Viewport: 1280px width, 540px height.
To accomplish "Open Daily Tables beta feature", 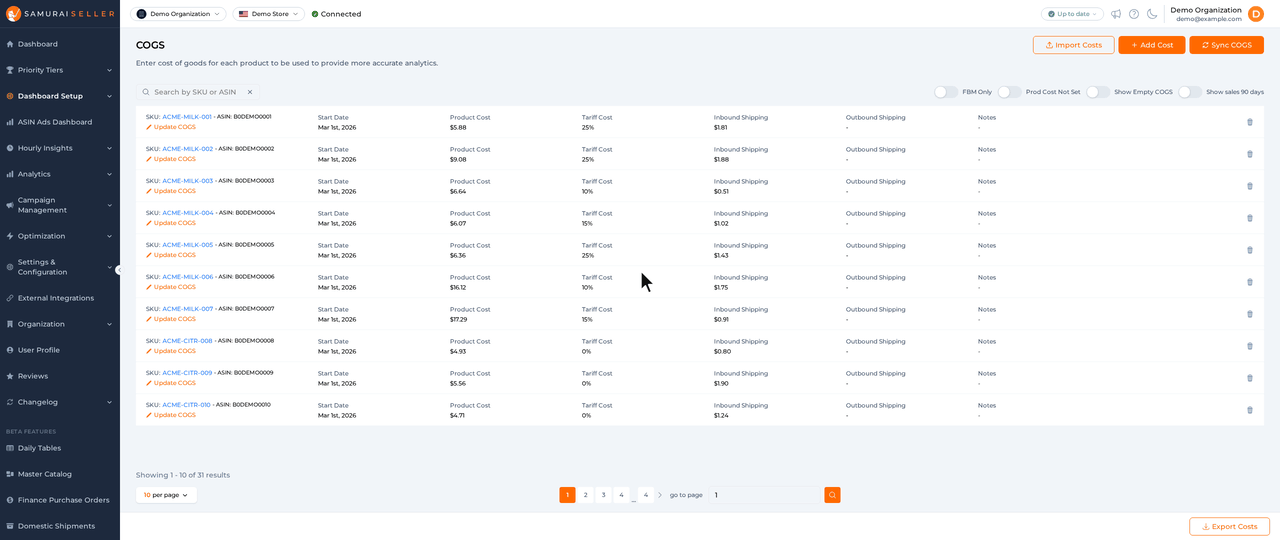I will point(60,448).
